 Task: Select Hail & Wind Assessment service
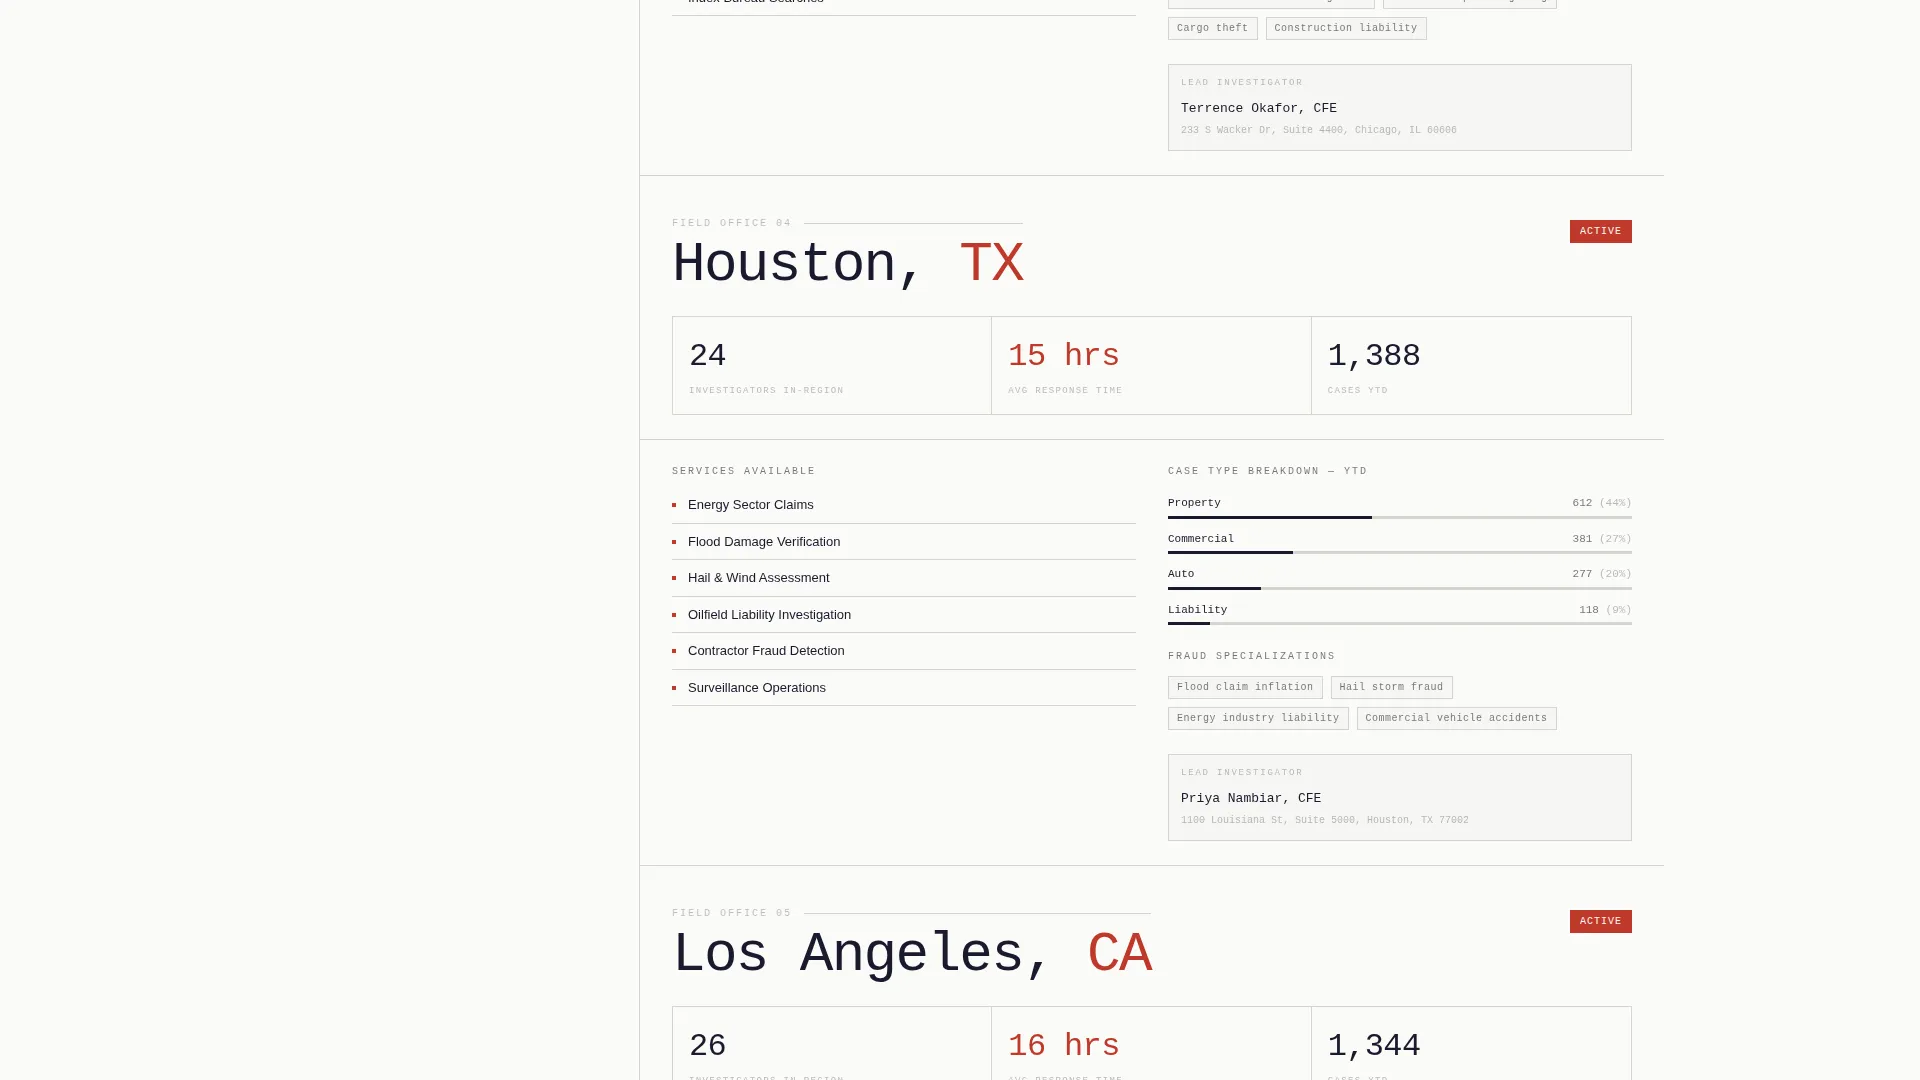coord(904,578)
